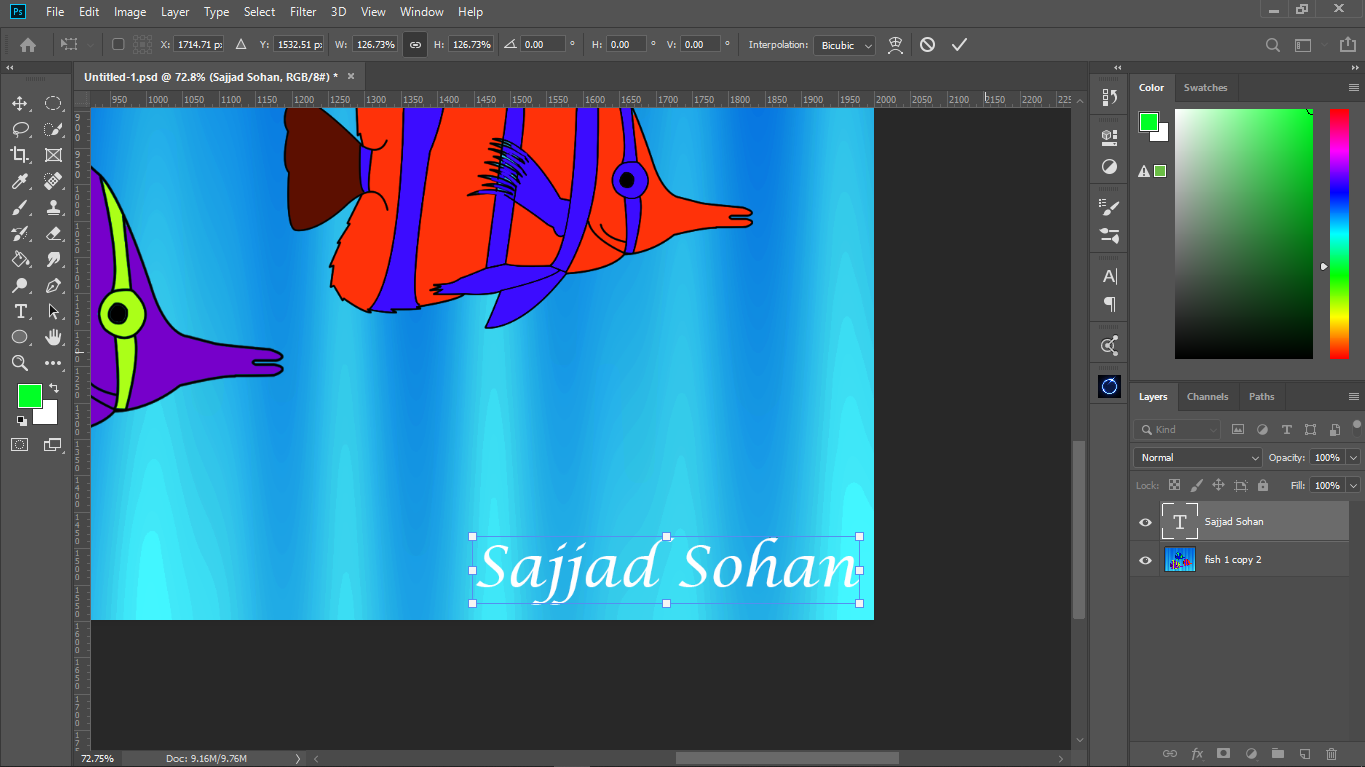Open the layer filter Kind dropdown
The width and height of the screenshot is (1365, 767).
[1177, 429]
